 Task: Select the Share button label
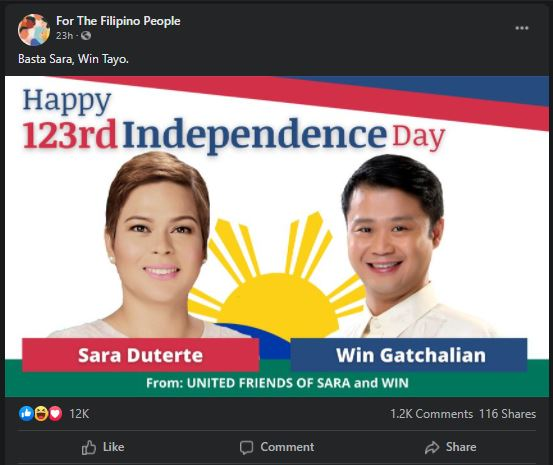click(461, 447)
